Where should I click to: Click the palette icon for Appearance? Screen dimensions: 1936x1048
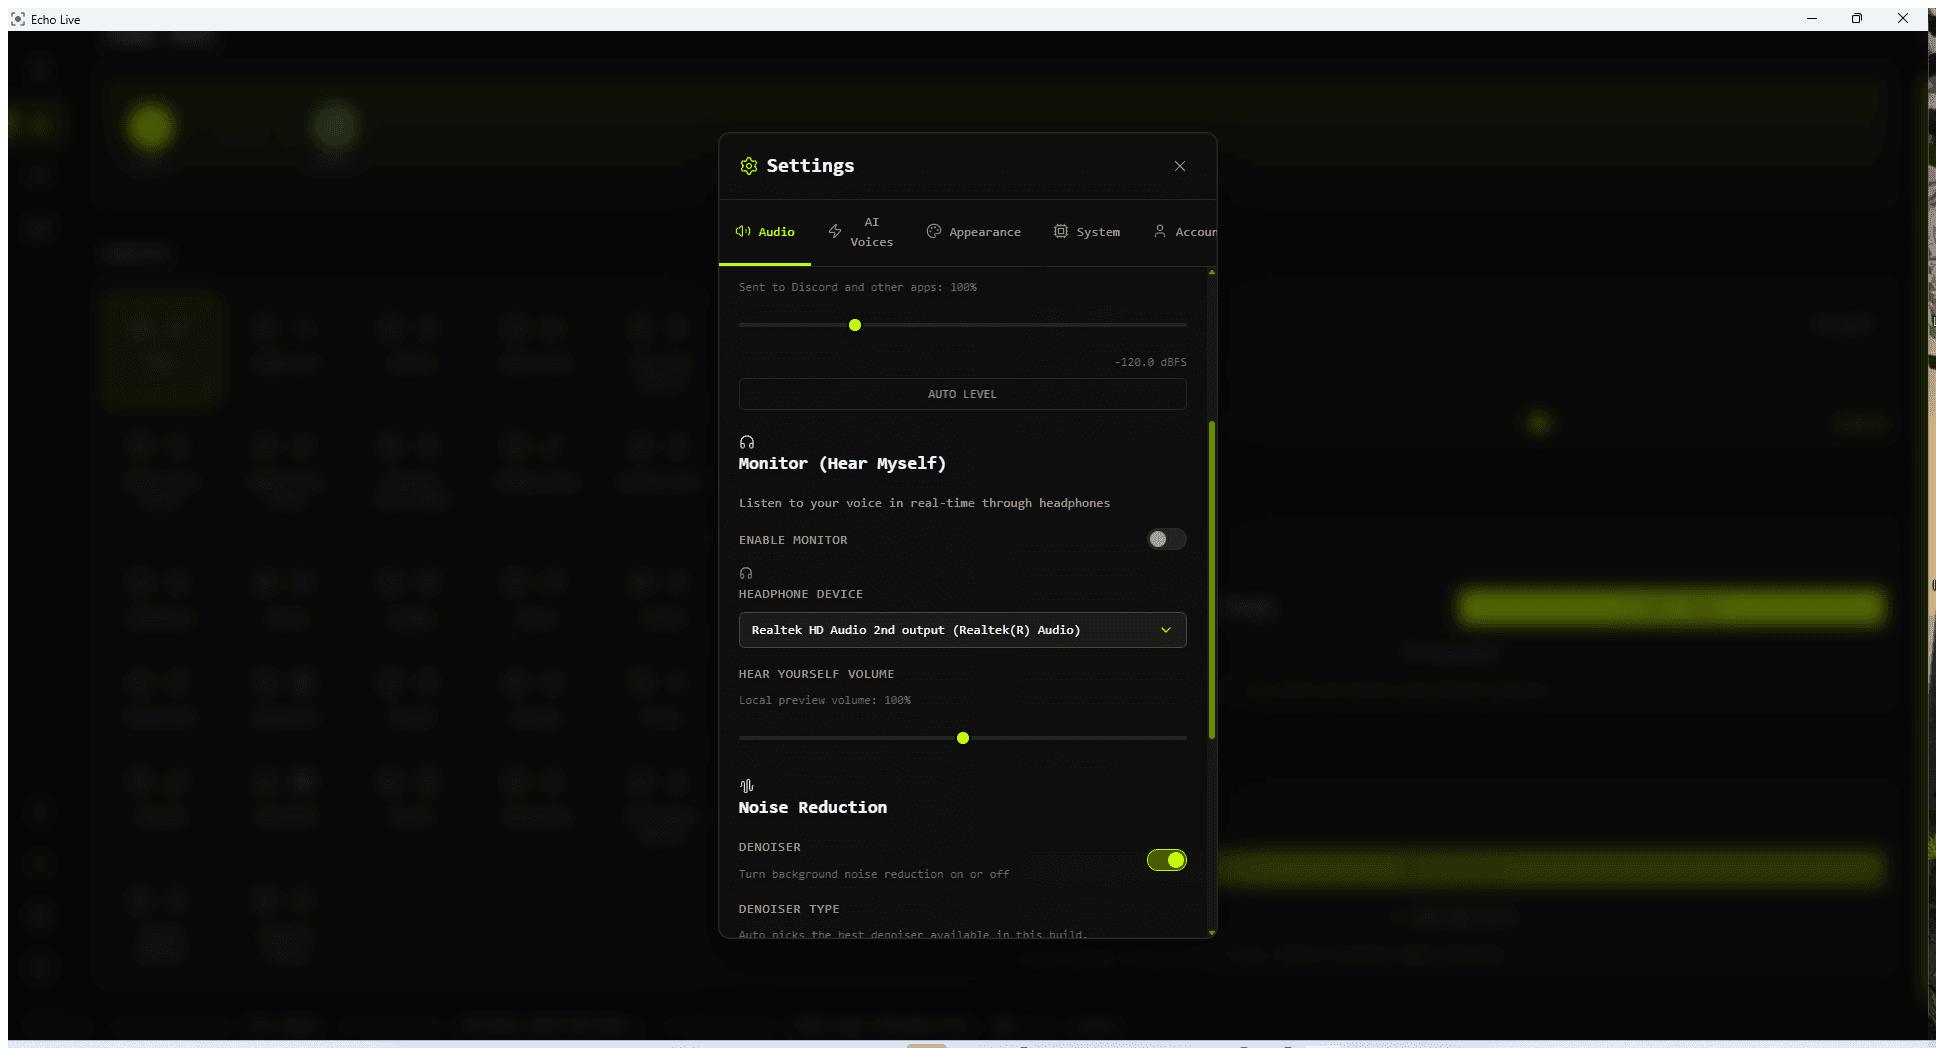[x=934, y=231]
